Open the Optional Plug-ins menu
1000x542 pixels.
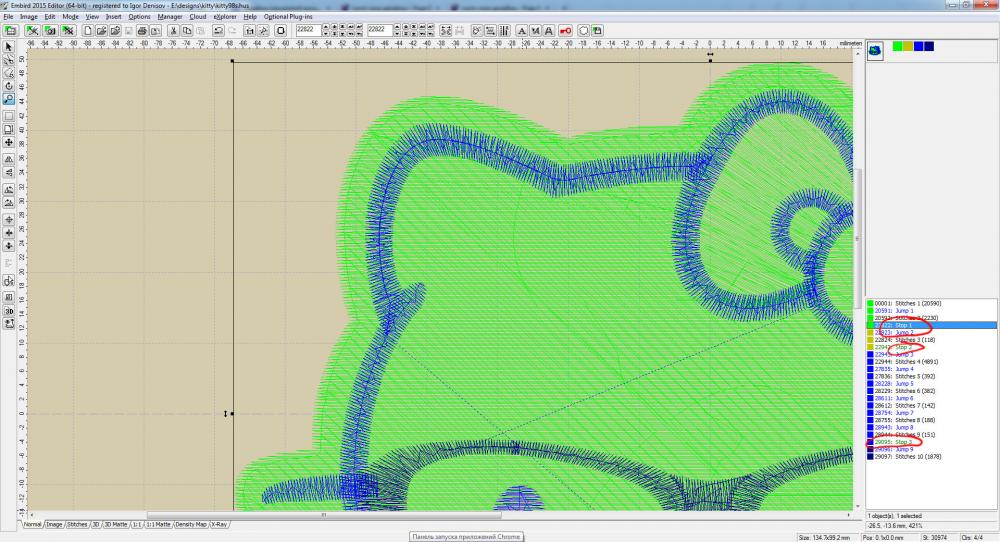click(288, 17)
